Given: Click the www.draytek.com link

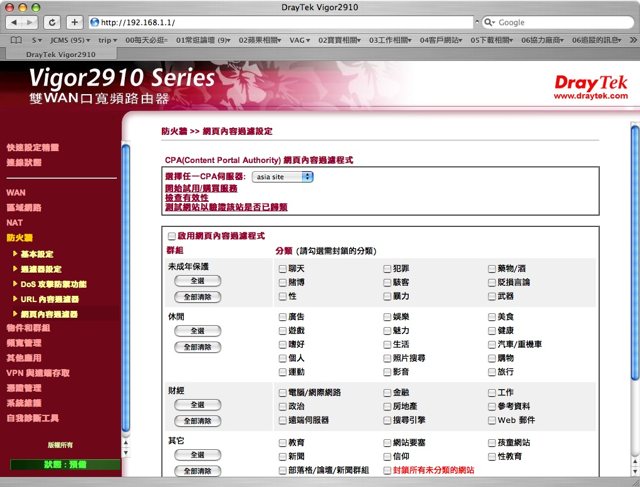Looking at the screenshot, I should pos(591,96).
